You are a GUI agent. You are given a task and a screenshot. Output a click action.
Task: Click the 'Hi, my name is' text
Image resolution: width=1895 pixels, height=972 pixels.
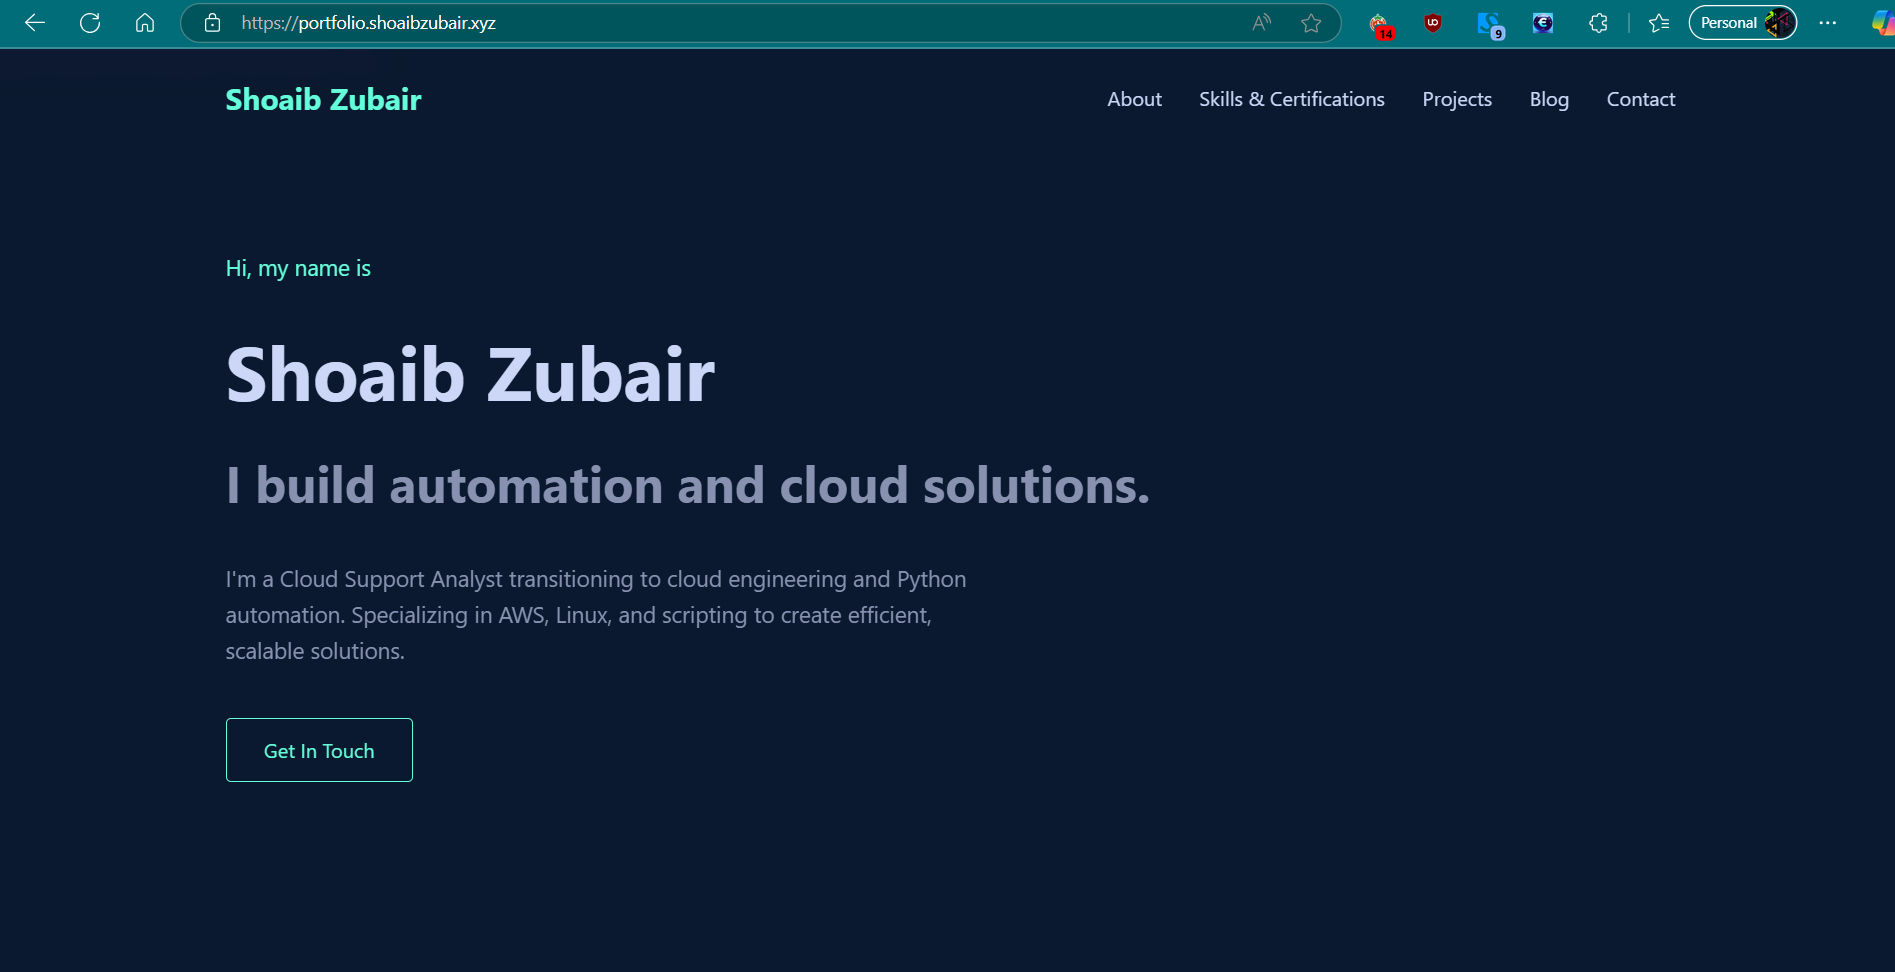point(298,268)
